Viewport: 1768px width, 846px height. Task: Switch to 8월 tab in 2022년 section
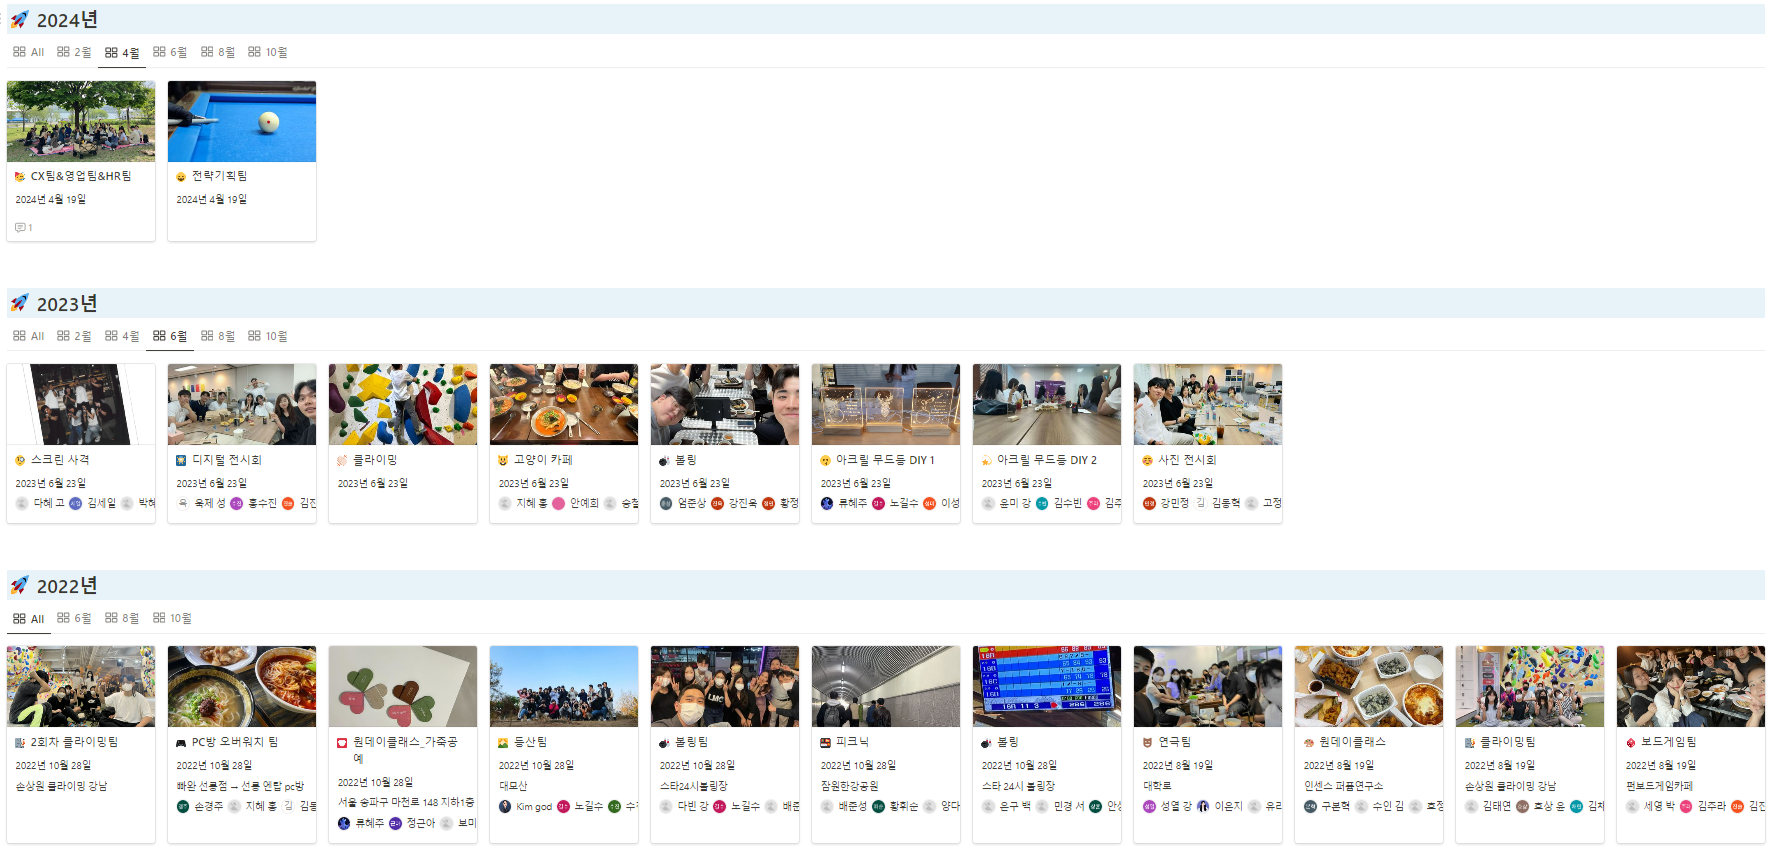click(122, 618)
